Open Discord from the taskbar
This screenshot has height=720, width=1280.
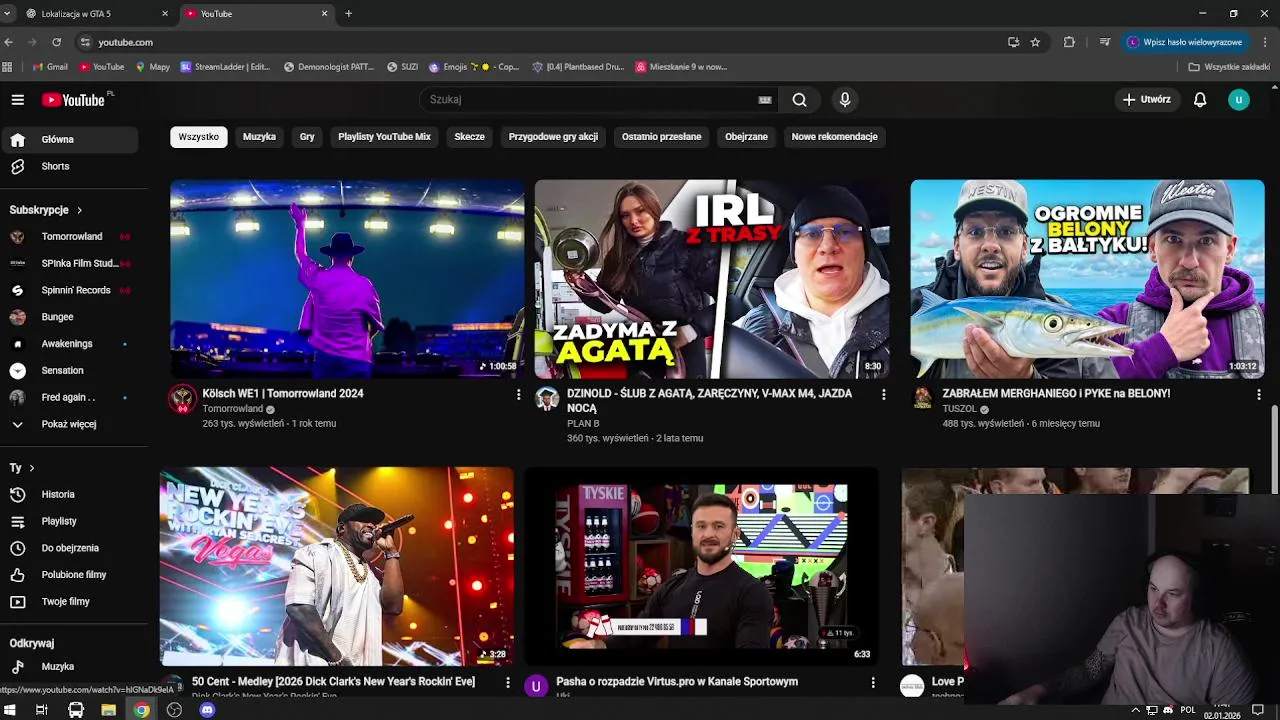point(207,710)
